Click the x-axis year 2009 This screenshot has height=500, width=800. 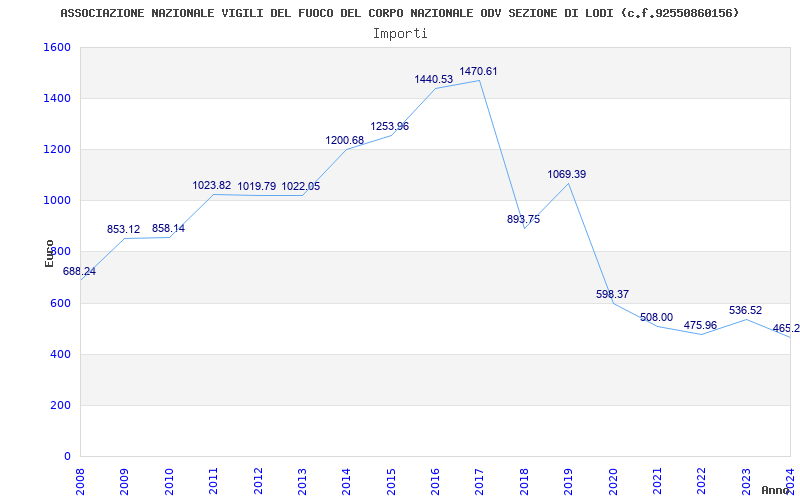[x=124, y=481]
